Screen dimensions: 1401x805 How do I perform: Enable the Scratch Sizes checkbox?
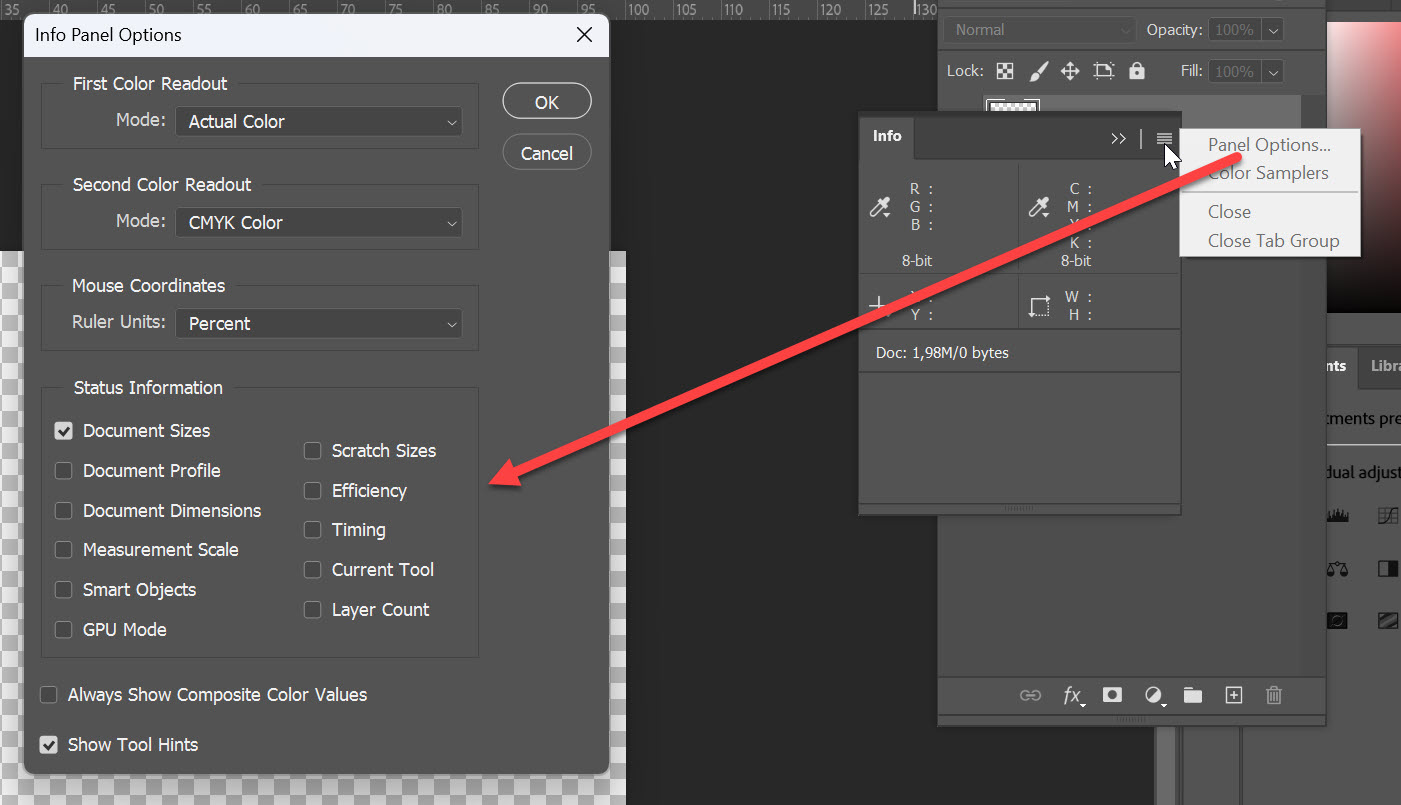tap(312, 451)
